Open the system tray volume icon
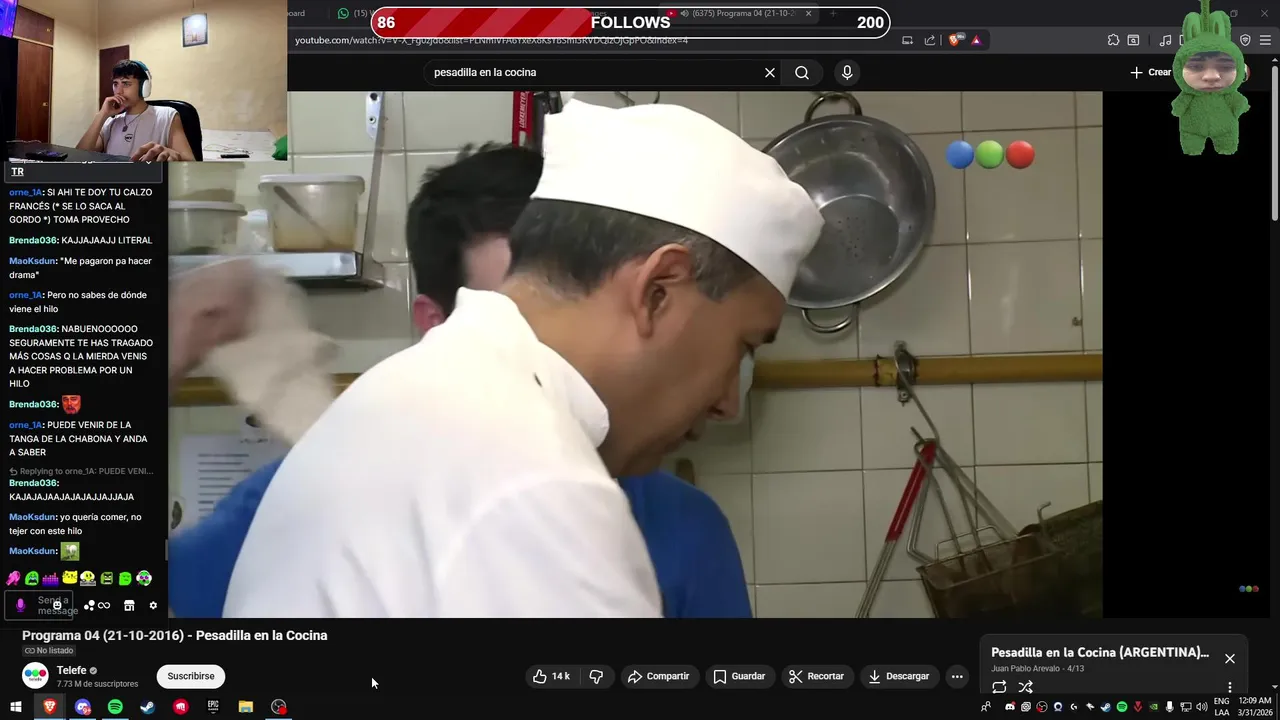Viewport: 1280px width, 720px height. tap(1201, 707)
